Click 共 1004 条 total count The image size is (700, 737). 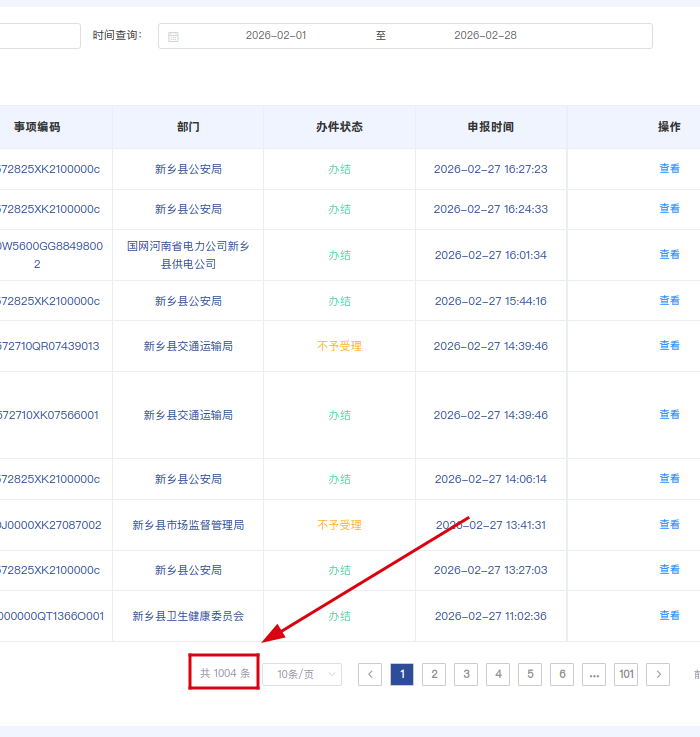[225, 674]
